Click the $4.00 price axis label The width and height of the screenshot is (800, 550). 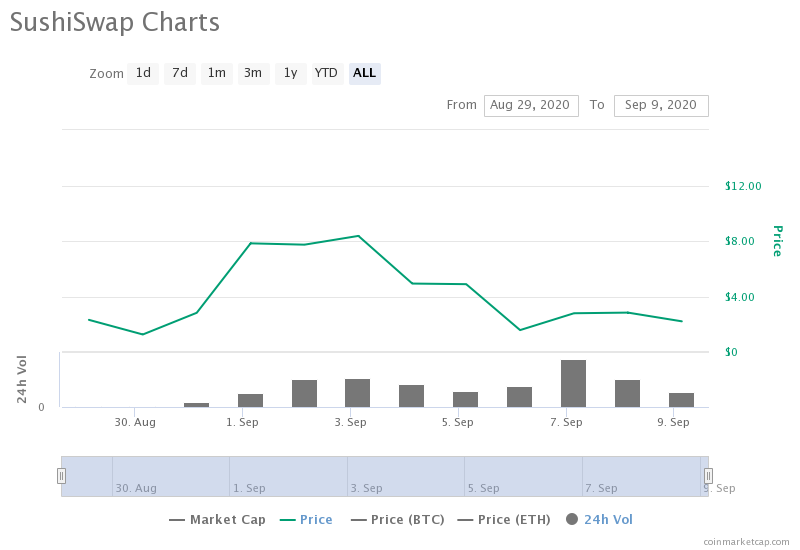click(739, 297)
